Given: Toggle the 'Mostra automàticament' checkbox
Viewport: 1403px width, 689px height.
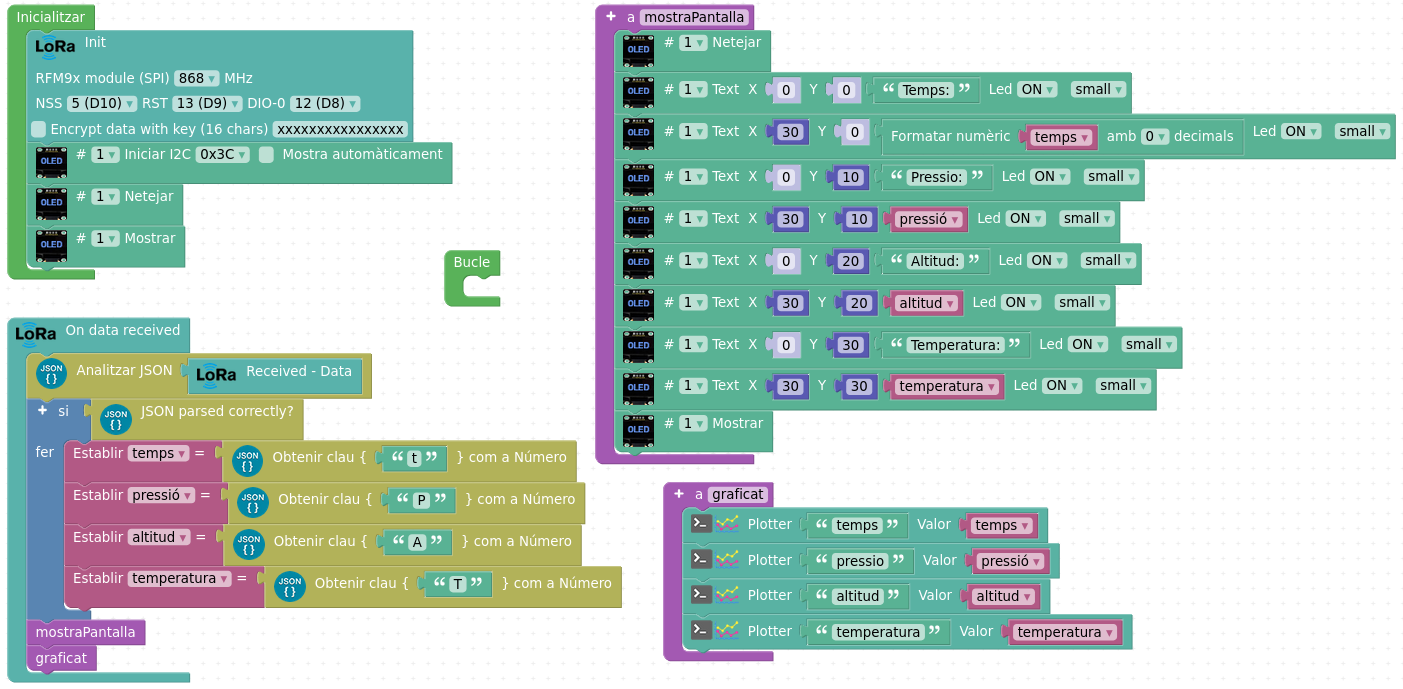Looking at the screenshot, I should (266, 154).
